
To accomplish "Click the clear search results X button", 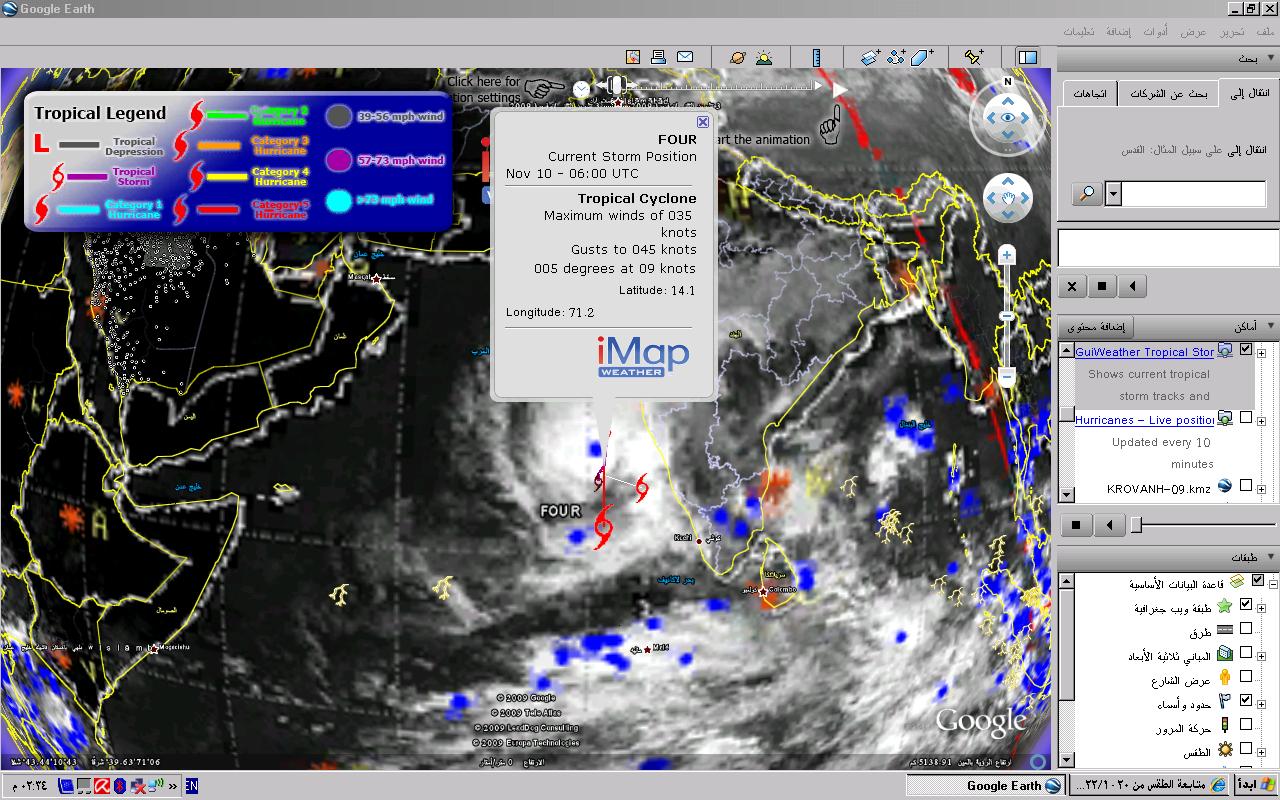I will click(x=1072, y=286).
